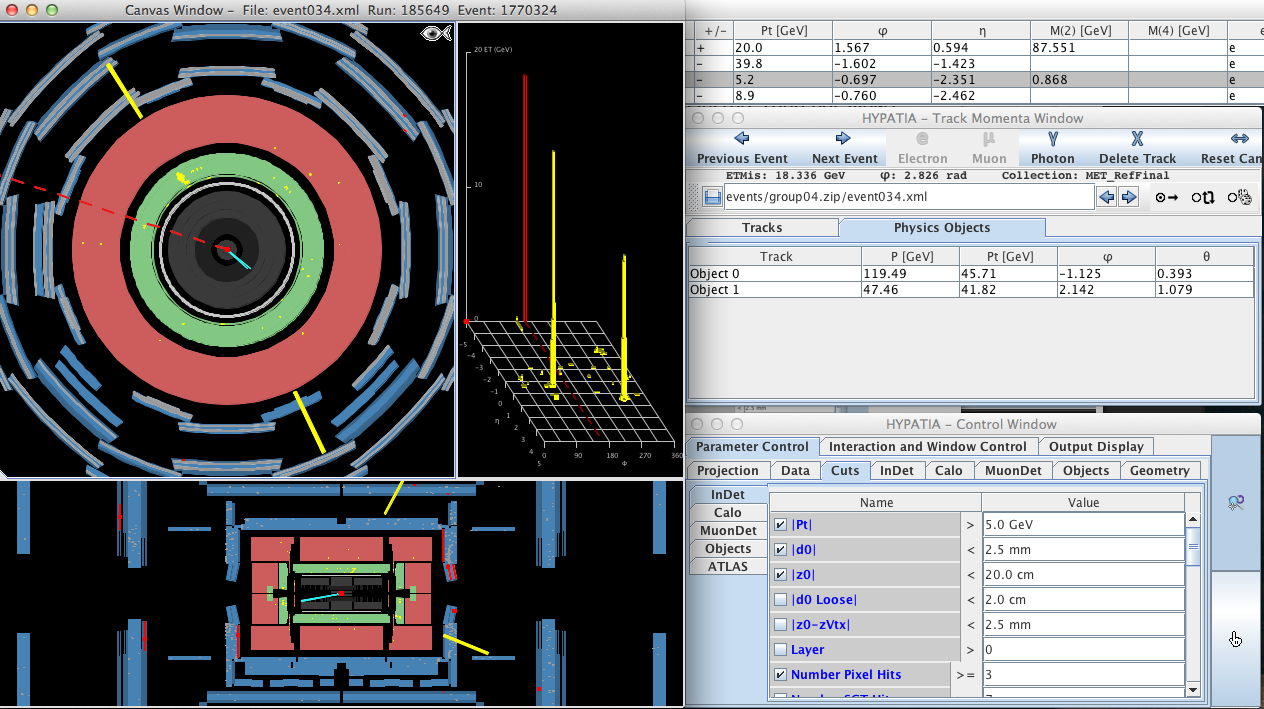The width and height of the screenshot is (1264, 709).
Task: Select the loop event navigation mode icon
Action: [1202, 197]
